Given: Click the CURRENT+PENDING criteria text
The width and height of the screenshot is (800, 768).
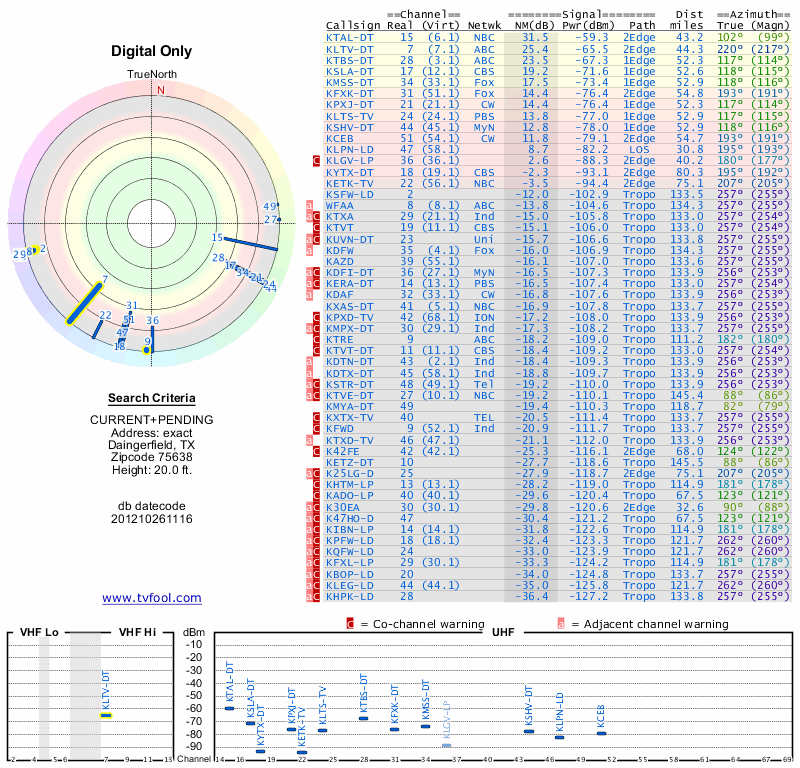Looking at the screenshot, I should pos(152,420).
